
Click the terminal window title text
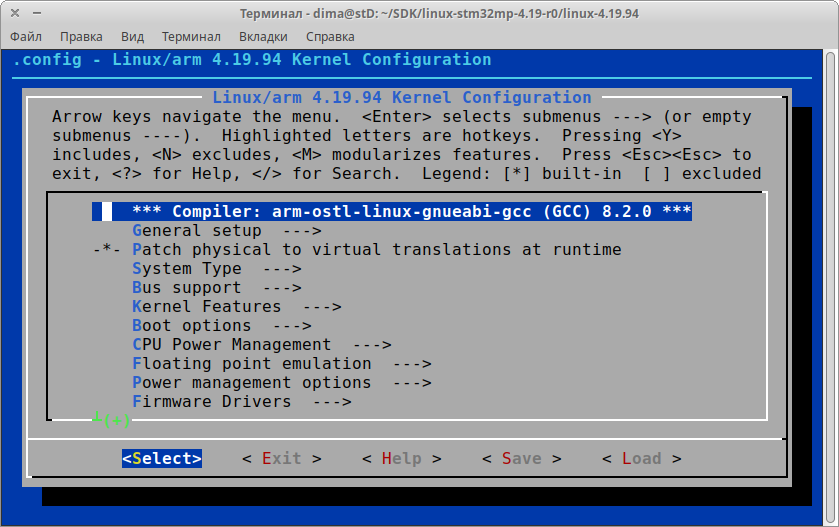coord(439,13)
